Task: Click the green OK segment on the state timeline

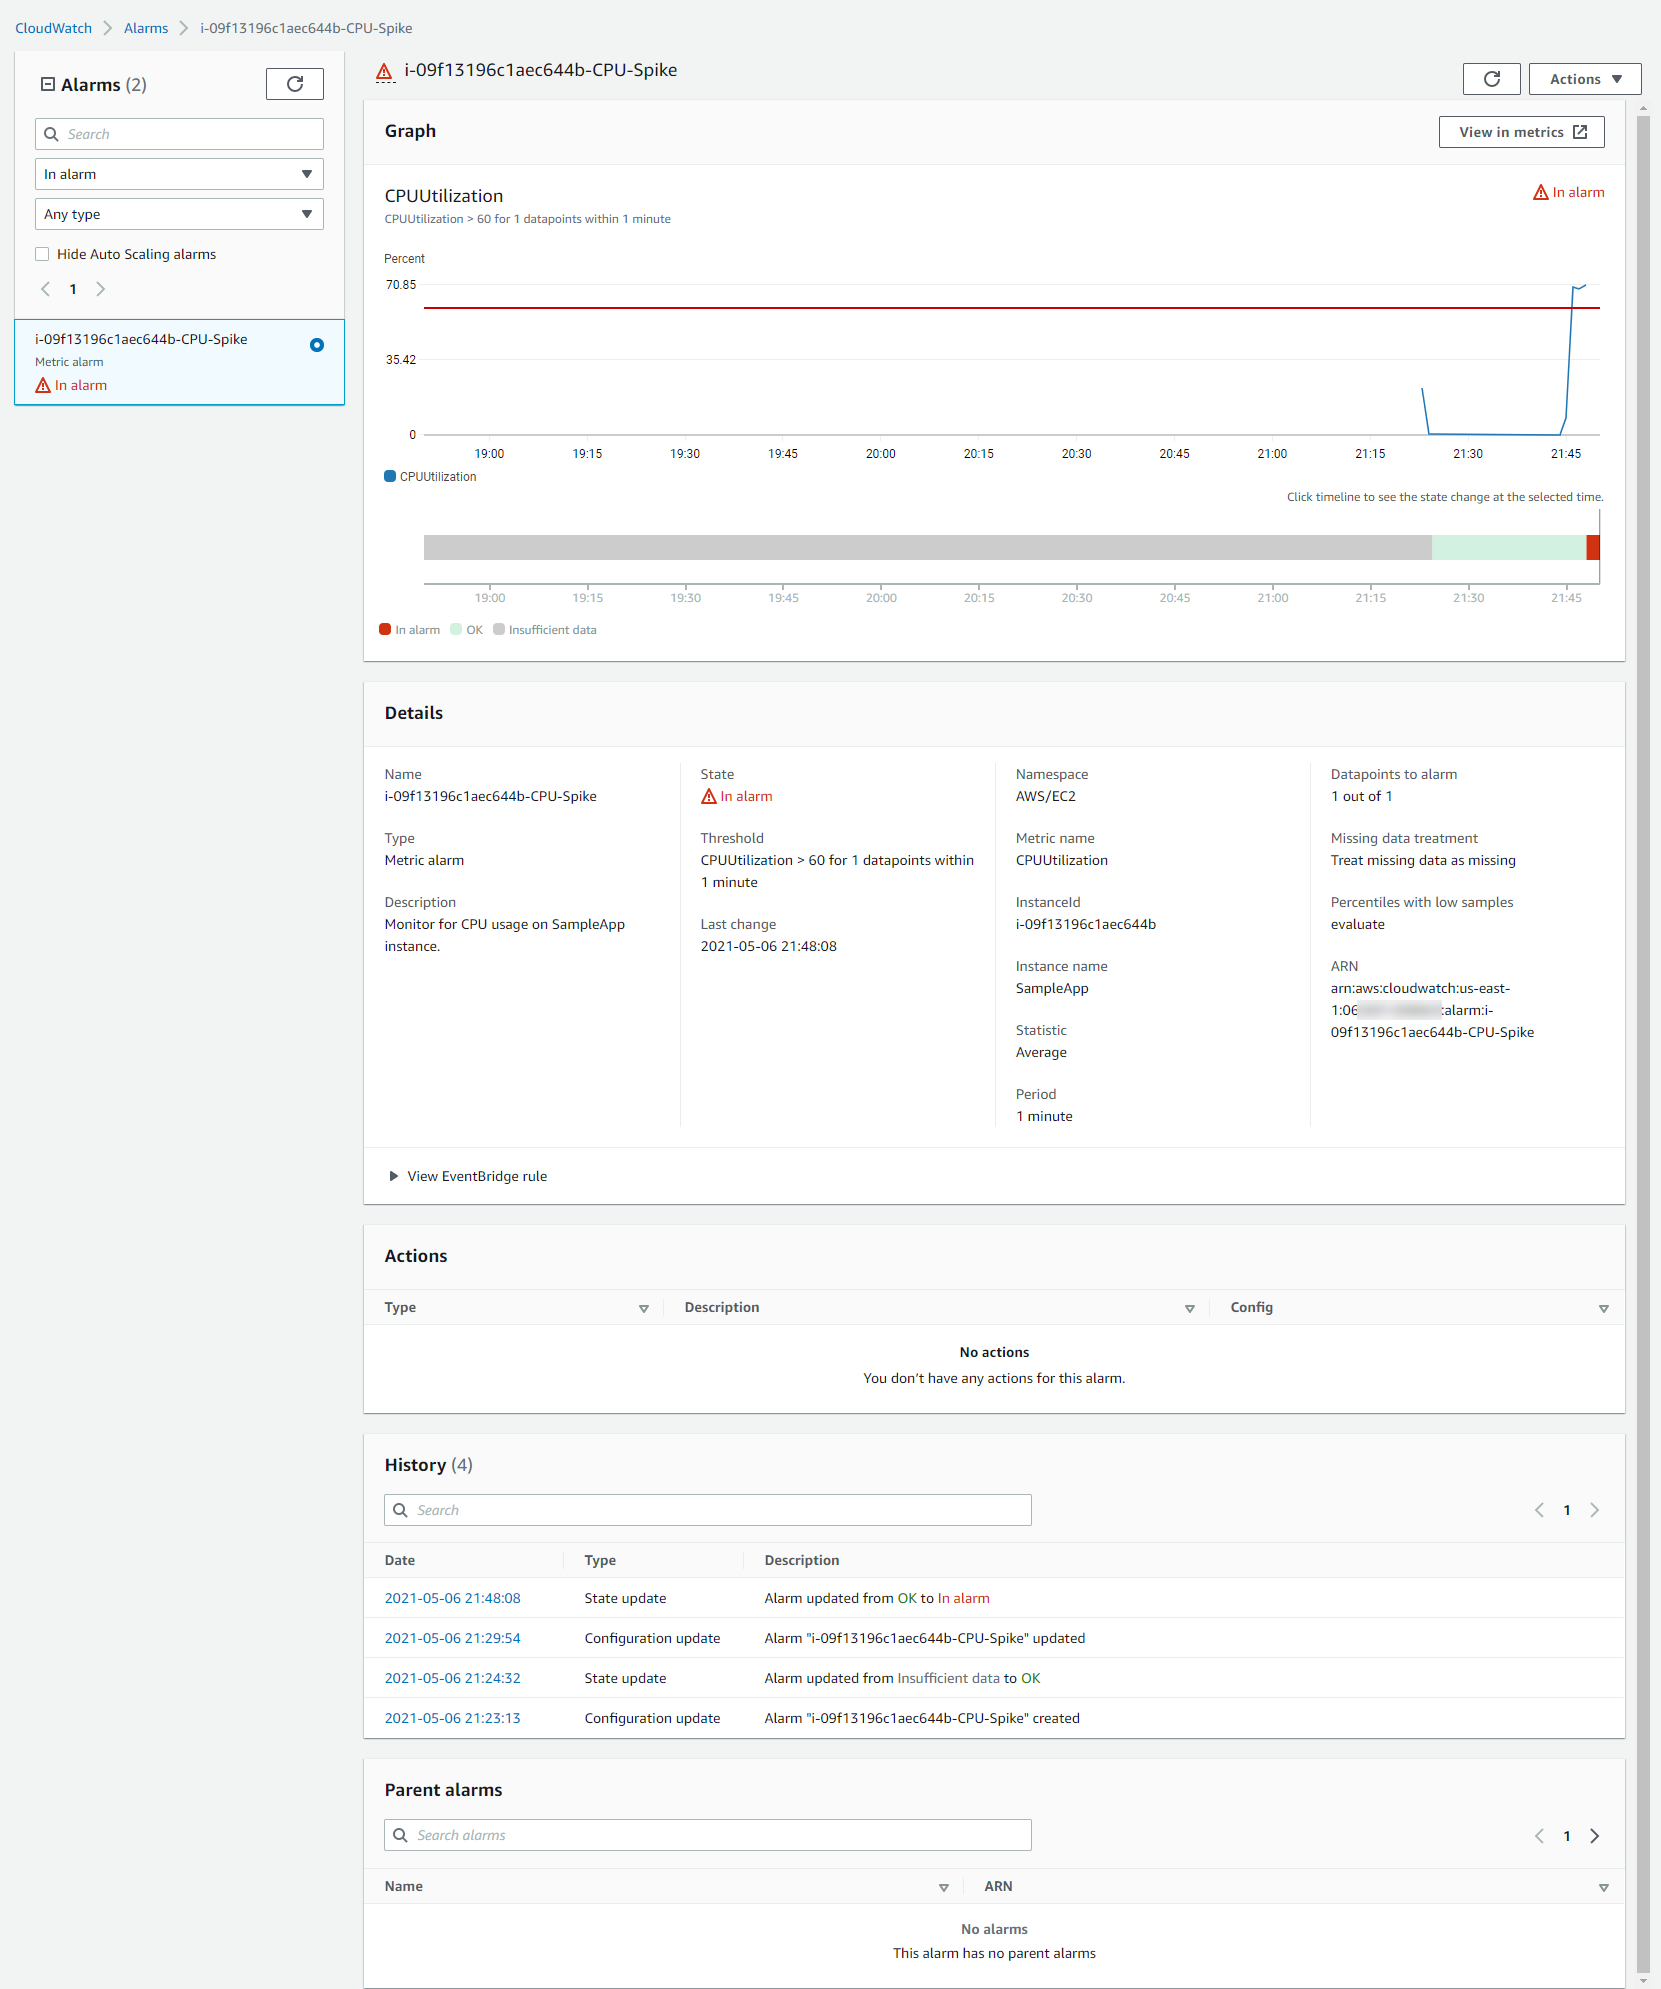Action: [1509, 547]
